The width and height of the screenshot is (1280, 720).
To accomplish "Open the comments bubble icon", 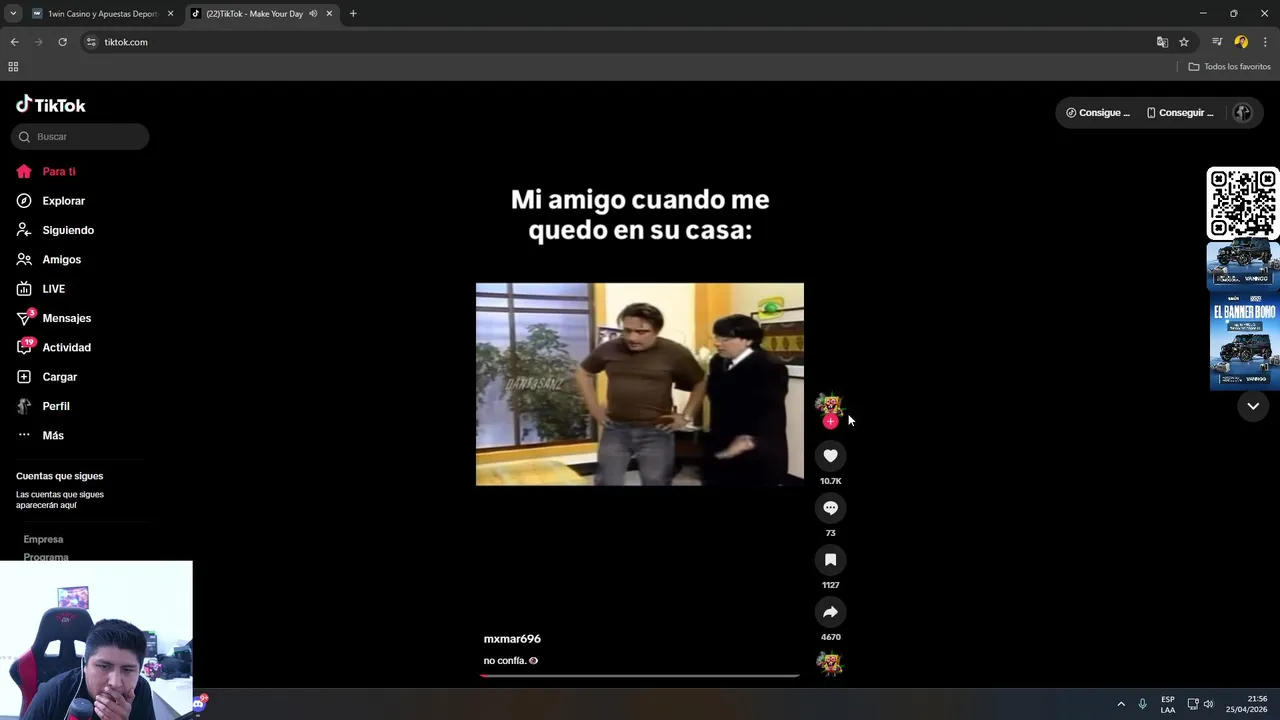I will pos(830,508).
